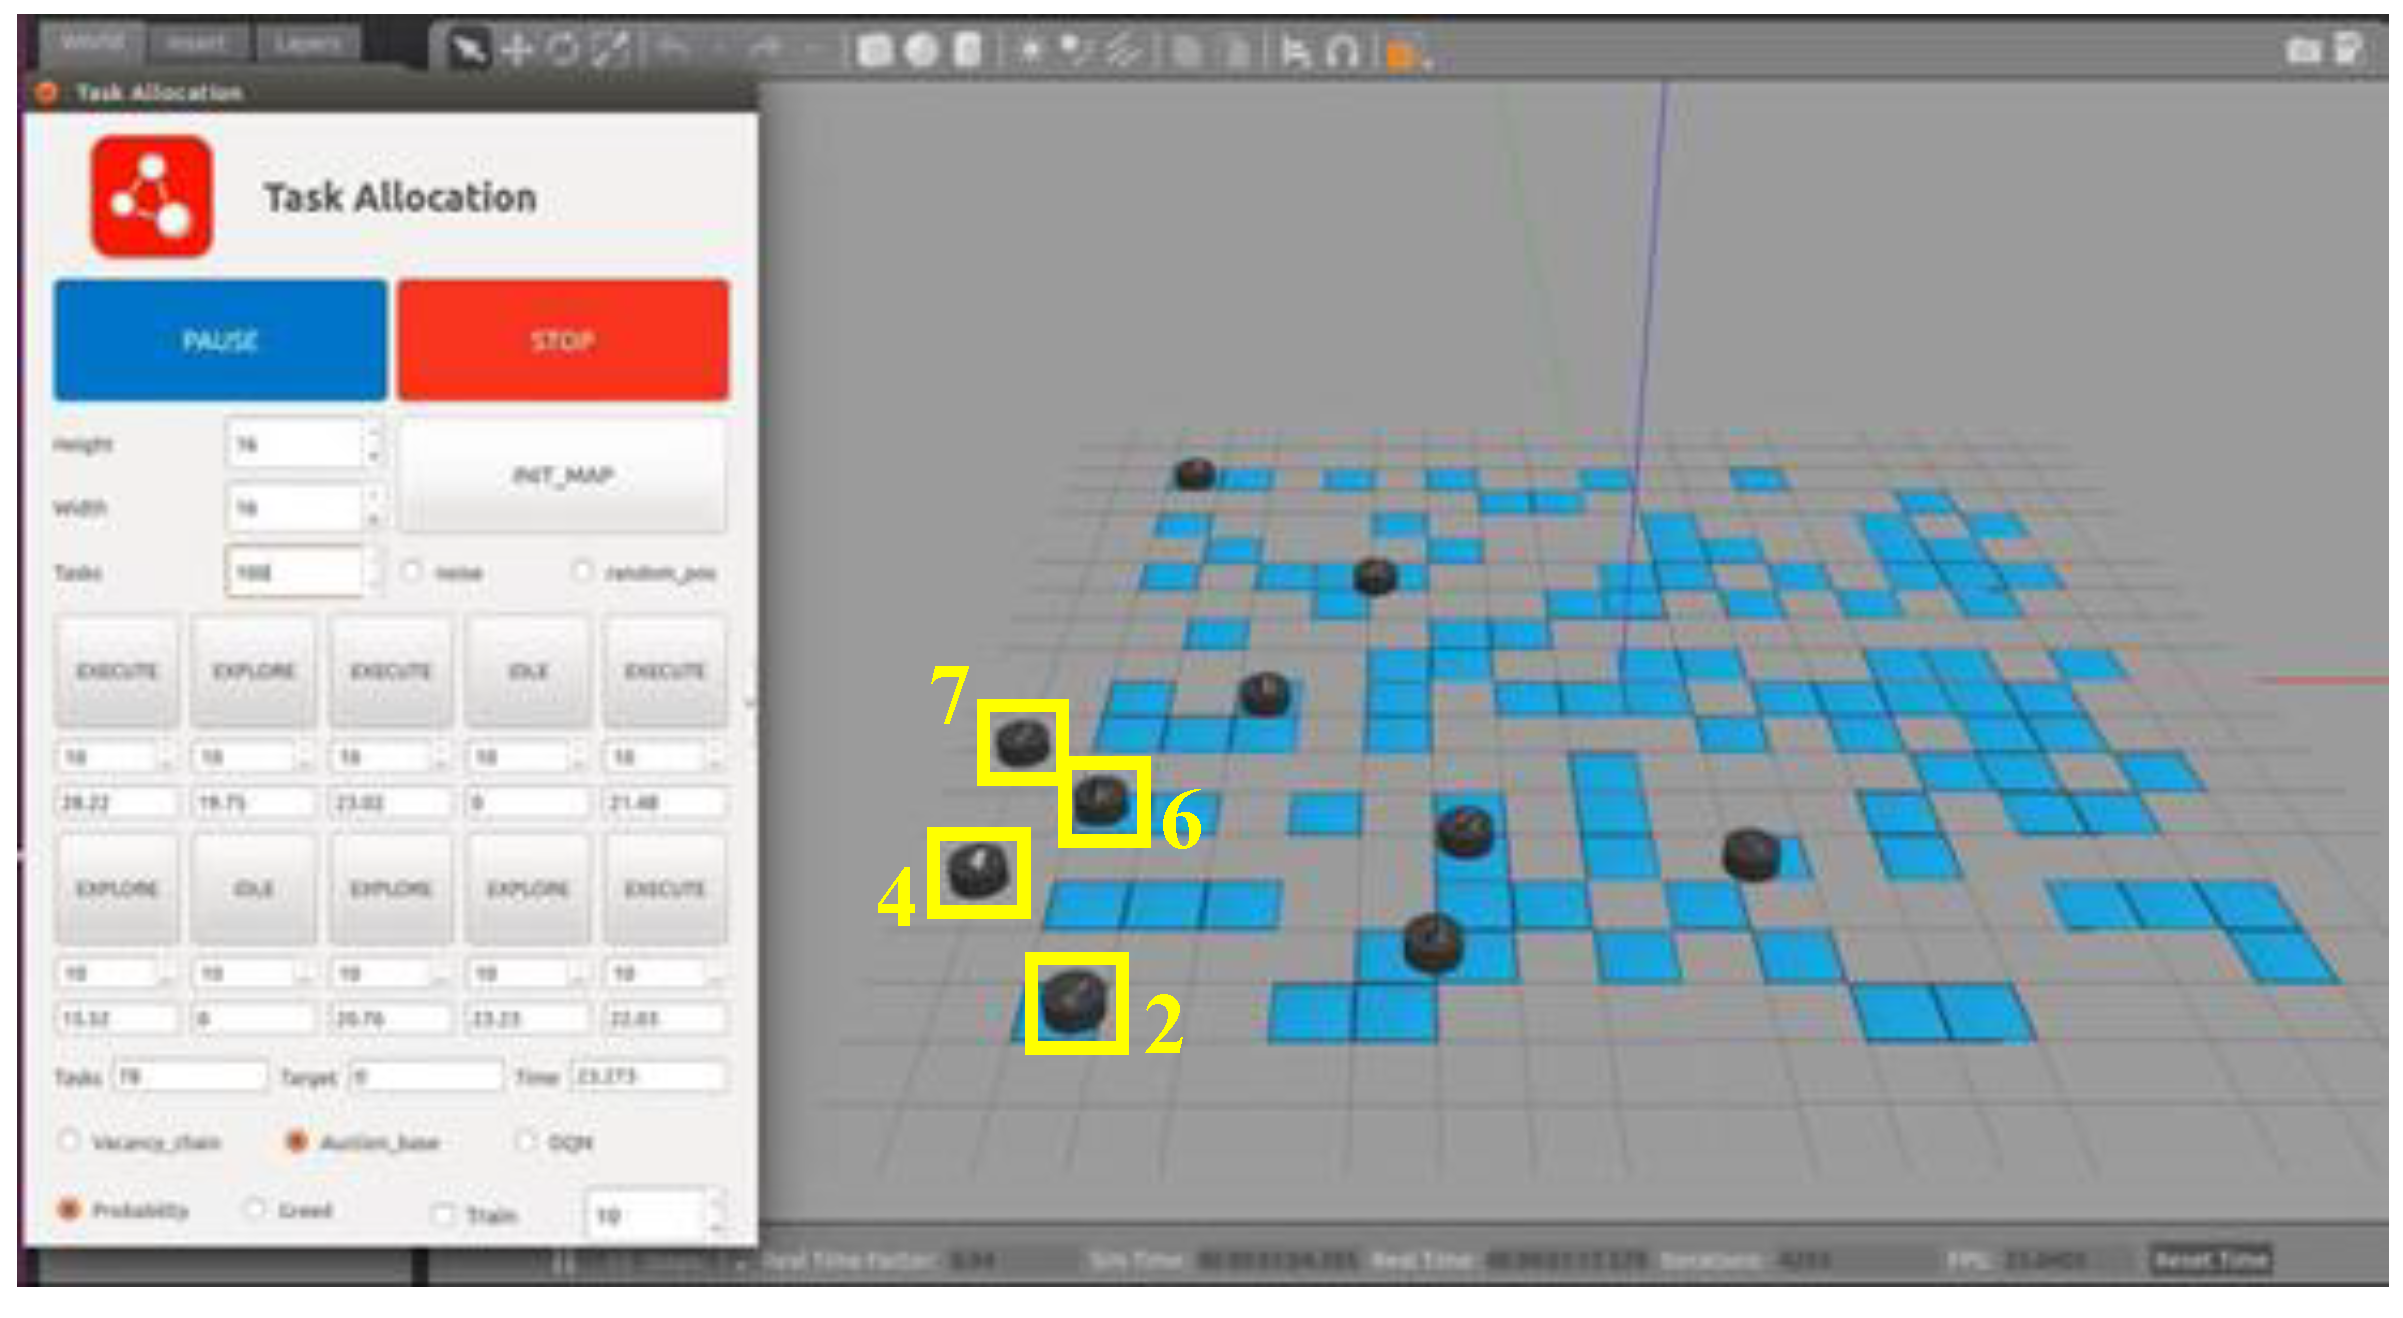Insert a box shape from toolbar

click(875, 50)
